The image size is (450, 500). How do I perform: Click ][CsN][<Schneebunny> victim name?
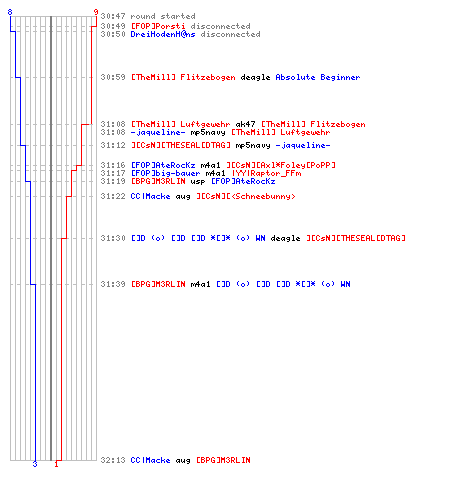pyautogui.click(x=246, y=196)
